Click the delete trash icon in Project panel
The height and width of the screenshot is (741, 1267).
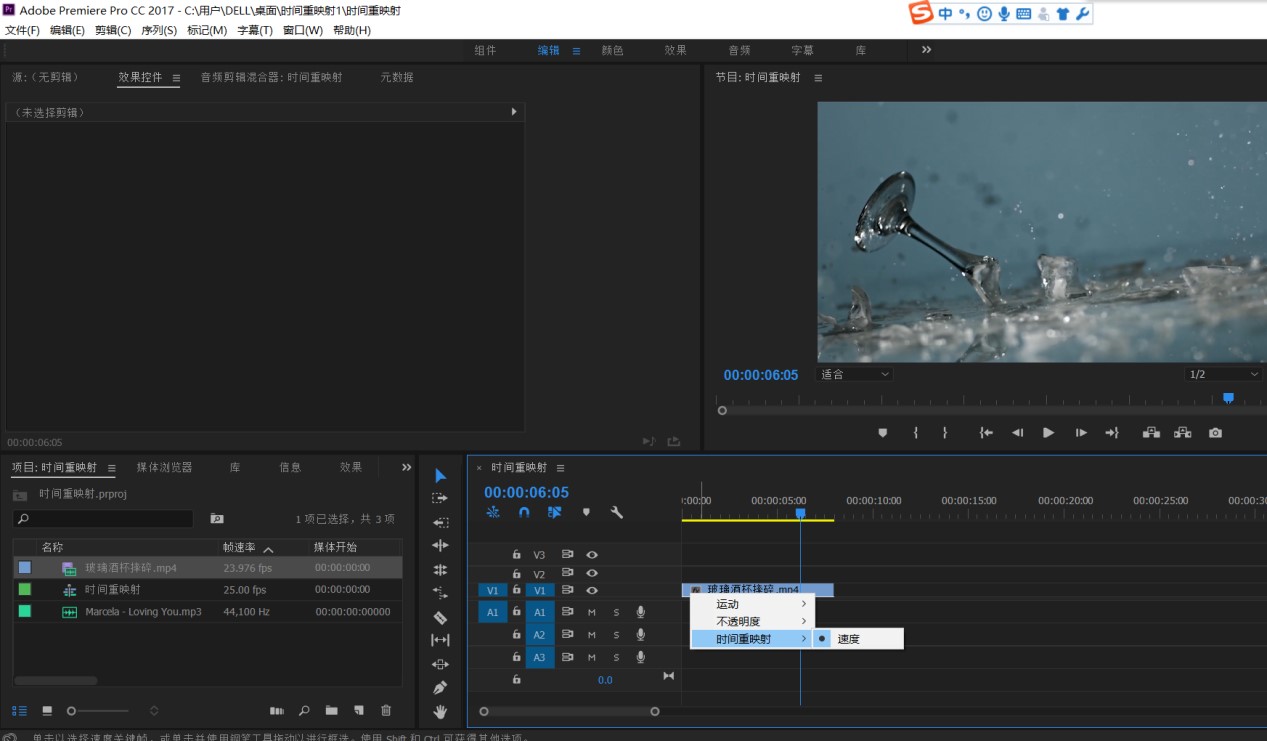click(x=386, y=711)
